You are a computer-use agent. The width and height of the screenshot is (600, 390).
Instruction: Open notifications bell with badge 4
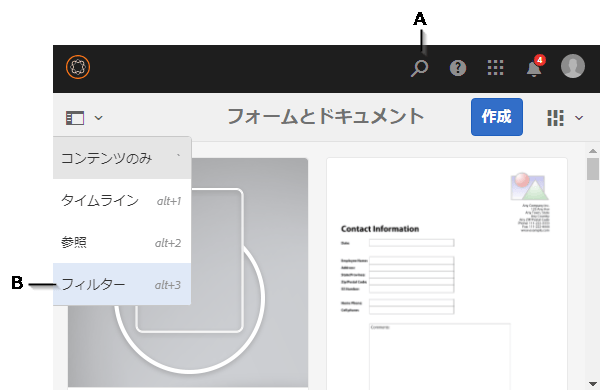(535, 67)
